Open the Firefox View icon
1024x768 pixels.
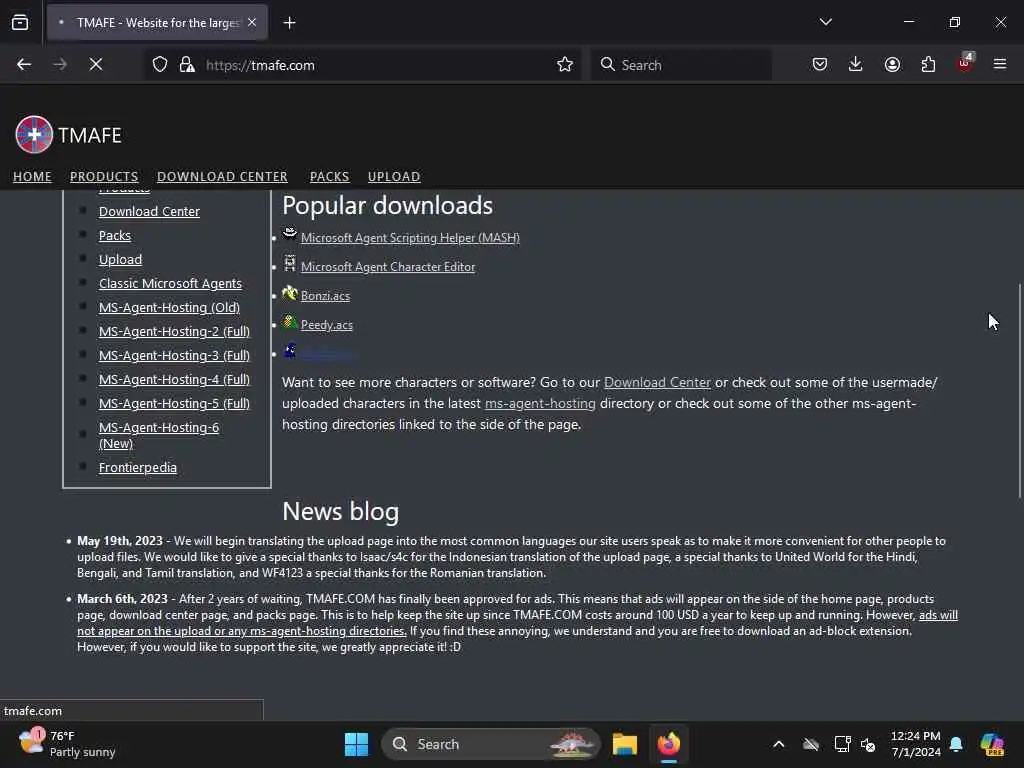pyautogui.click(x=20, y=22)
